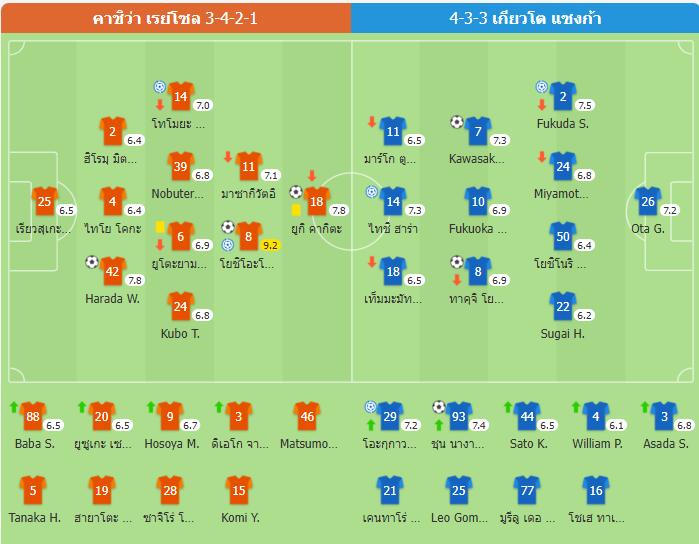The height and width of the screenshot is (544, 699).
Task: Click orange jersey number 42 Harada W.
Action: 112,271
